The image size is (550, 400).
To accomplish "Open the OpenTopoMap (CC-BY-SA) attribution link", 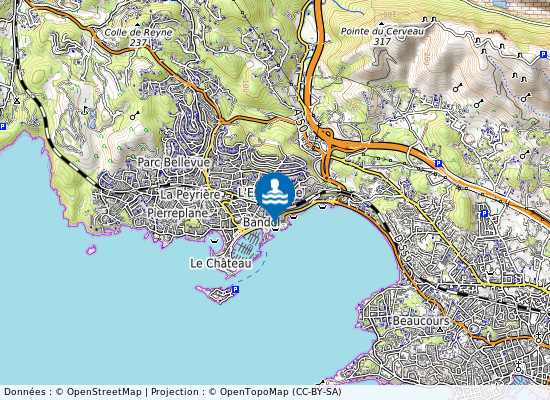I will pos(280,392).
